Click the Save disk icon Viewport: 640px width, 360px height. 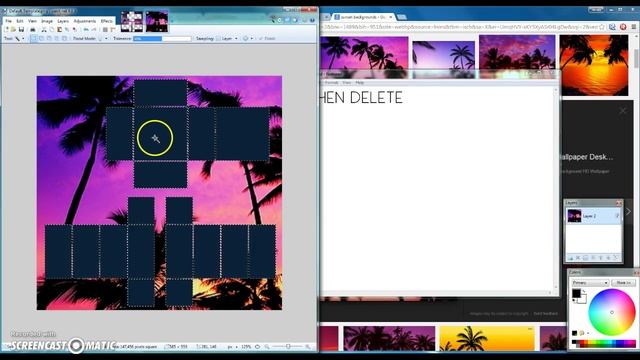(21, 29)
